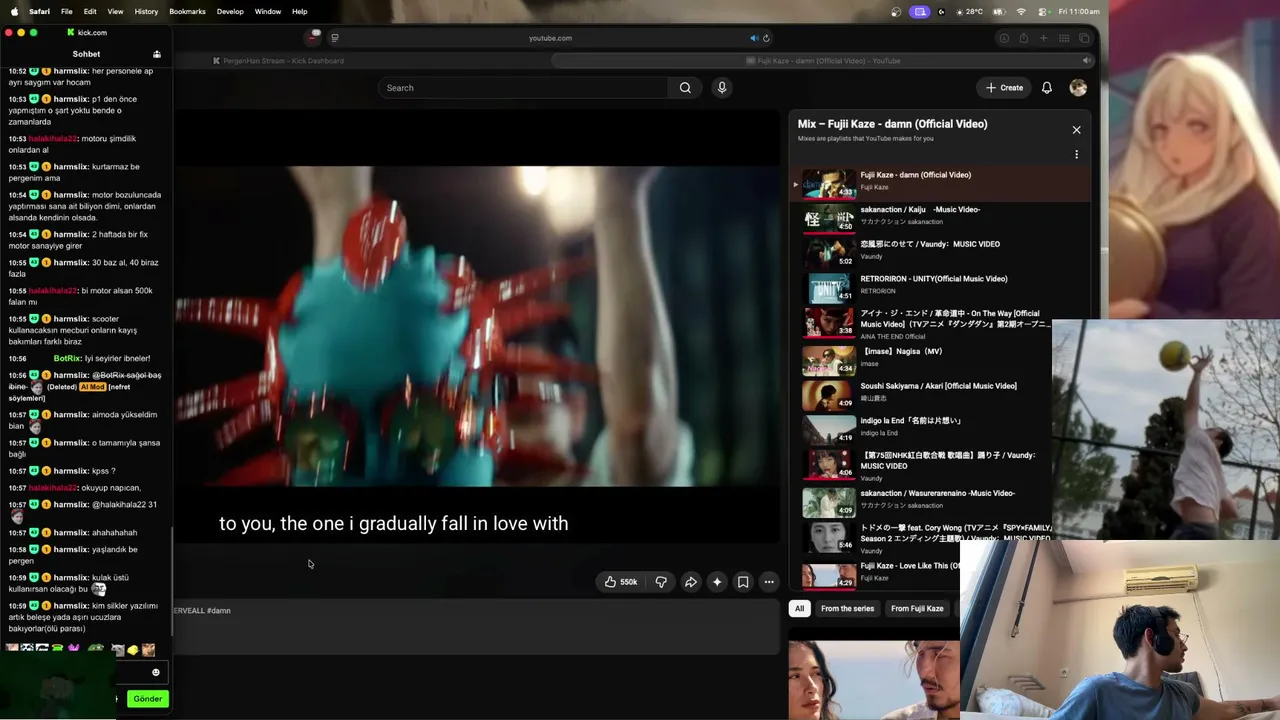Send the chat message with Gönder
The width and height of the screenshot is (1280, 720).
[x=147, y=699]
